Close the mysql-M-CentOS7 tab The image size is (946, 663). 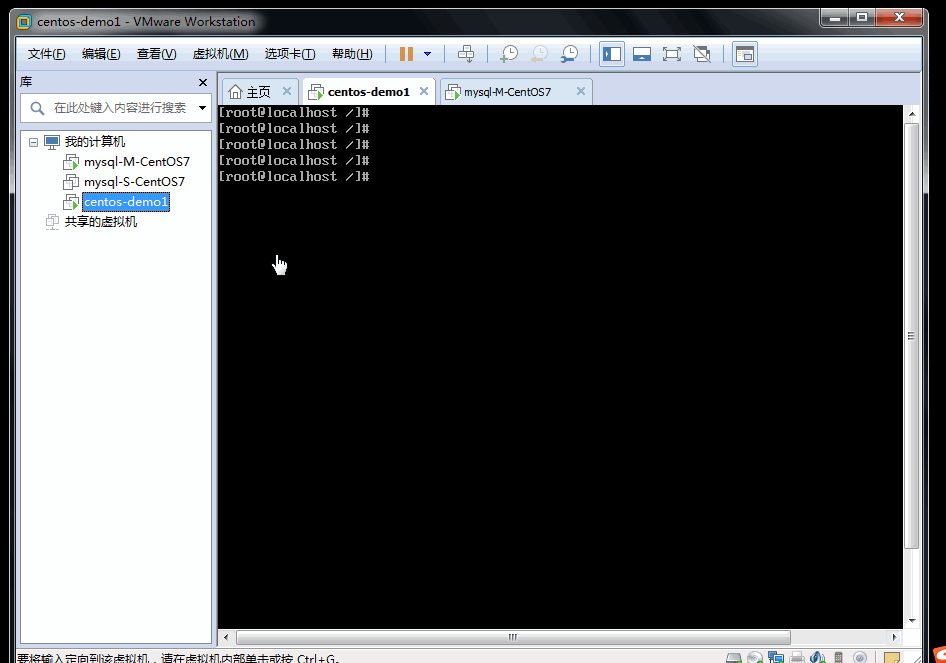[x=581, y=91]
